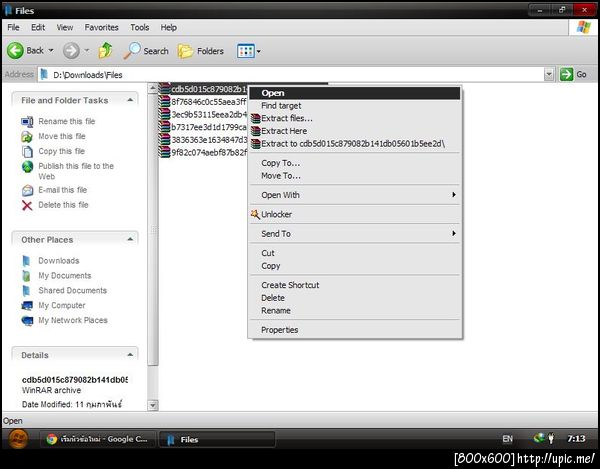Choose Cut in the context menu
Image resolution: width=600 pixels, height=469 pixels.
[355, 253]
